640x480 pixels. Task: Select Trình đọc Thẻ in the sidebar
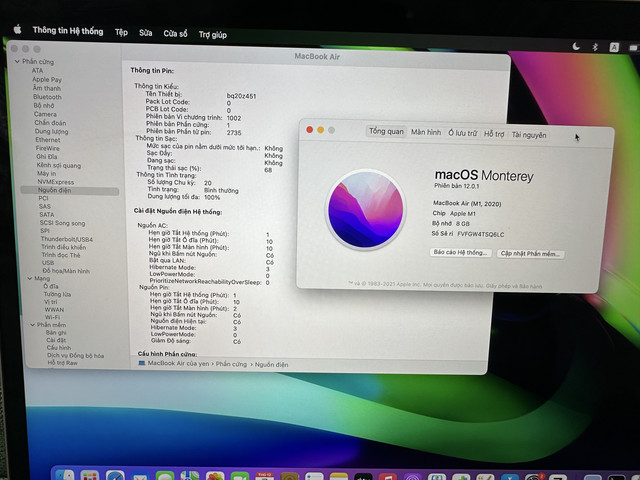pyautogui.click(x=61, y=255)
